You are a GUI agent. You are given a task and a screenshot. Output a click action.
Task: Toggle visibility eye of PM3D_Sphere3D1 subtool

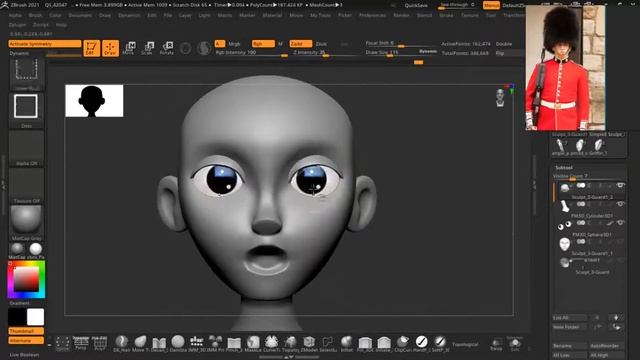coord(620,223)
